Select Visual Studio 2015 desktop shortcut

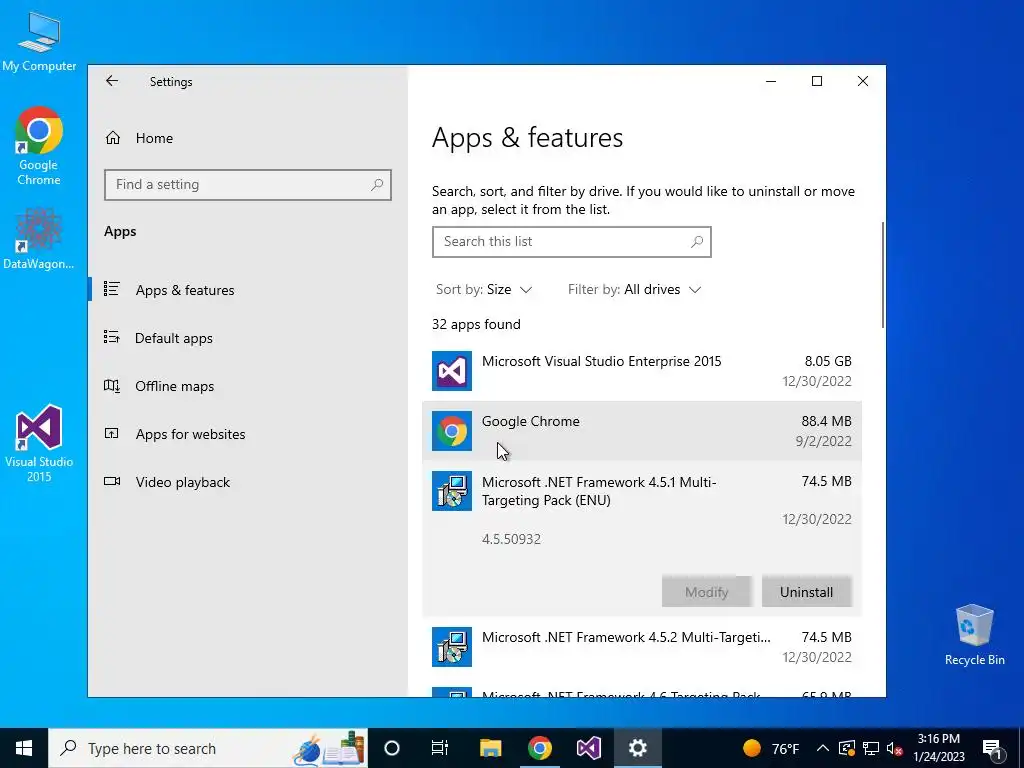coord(39,443)
